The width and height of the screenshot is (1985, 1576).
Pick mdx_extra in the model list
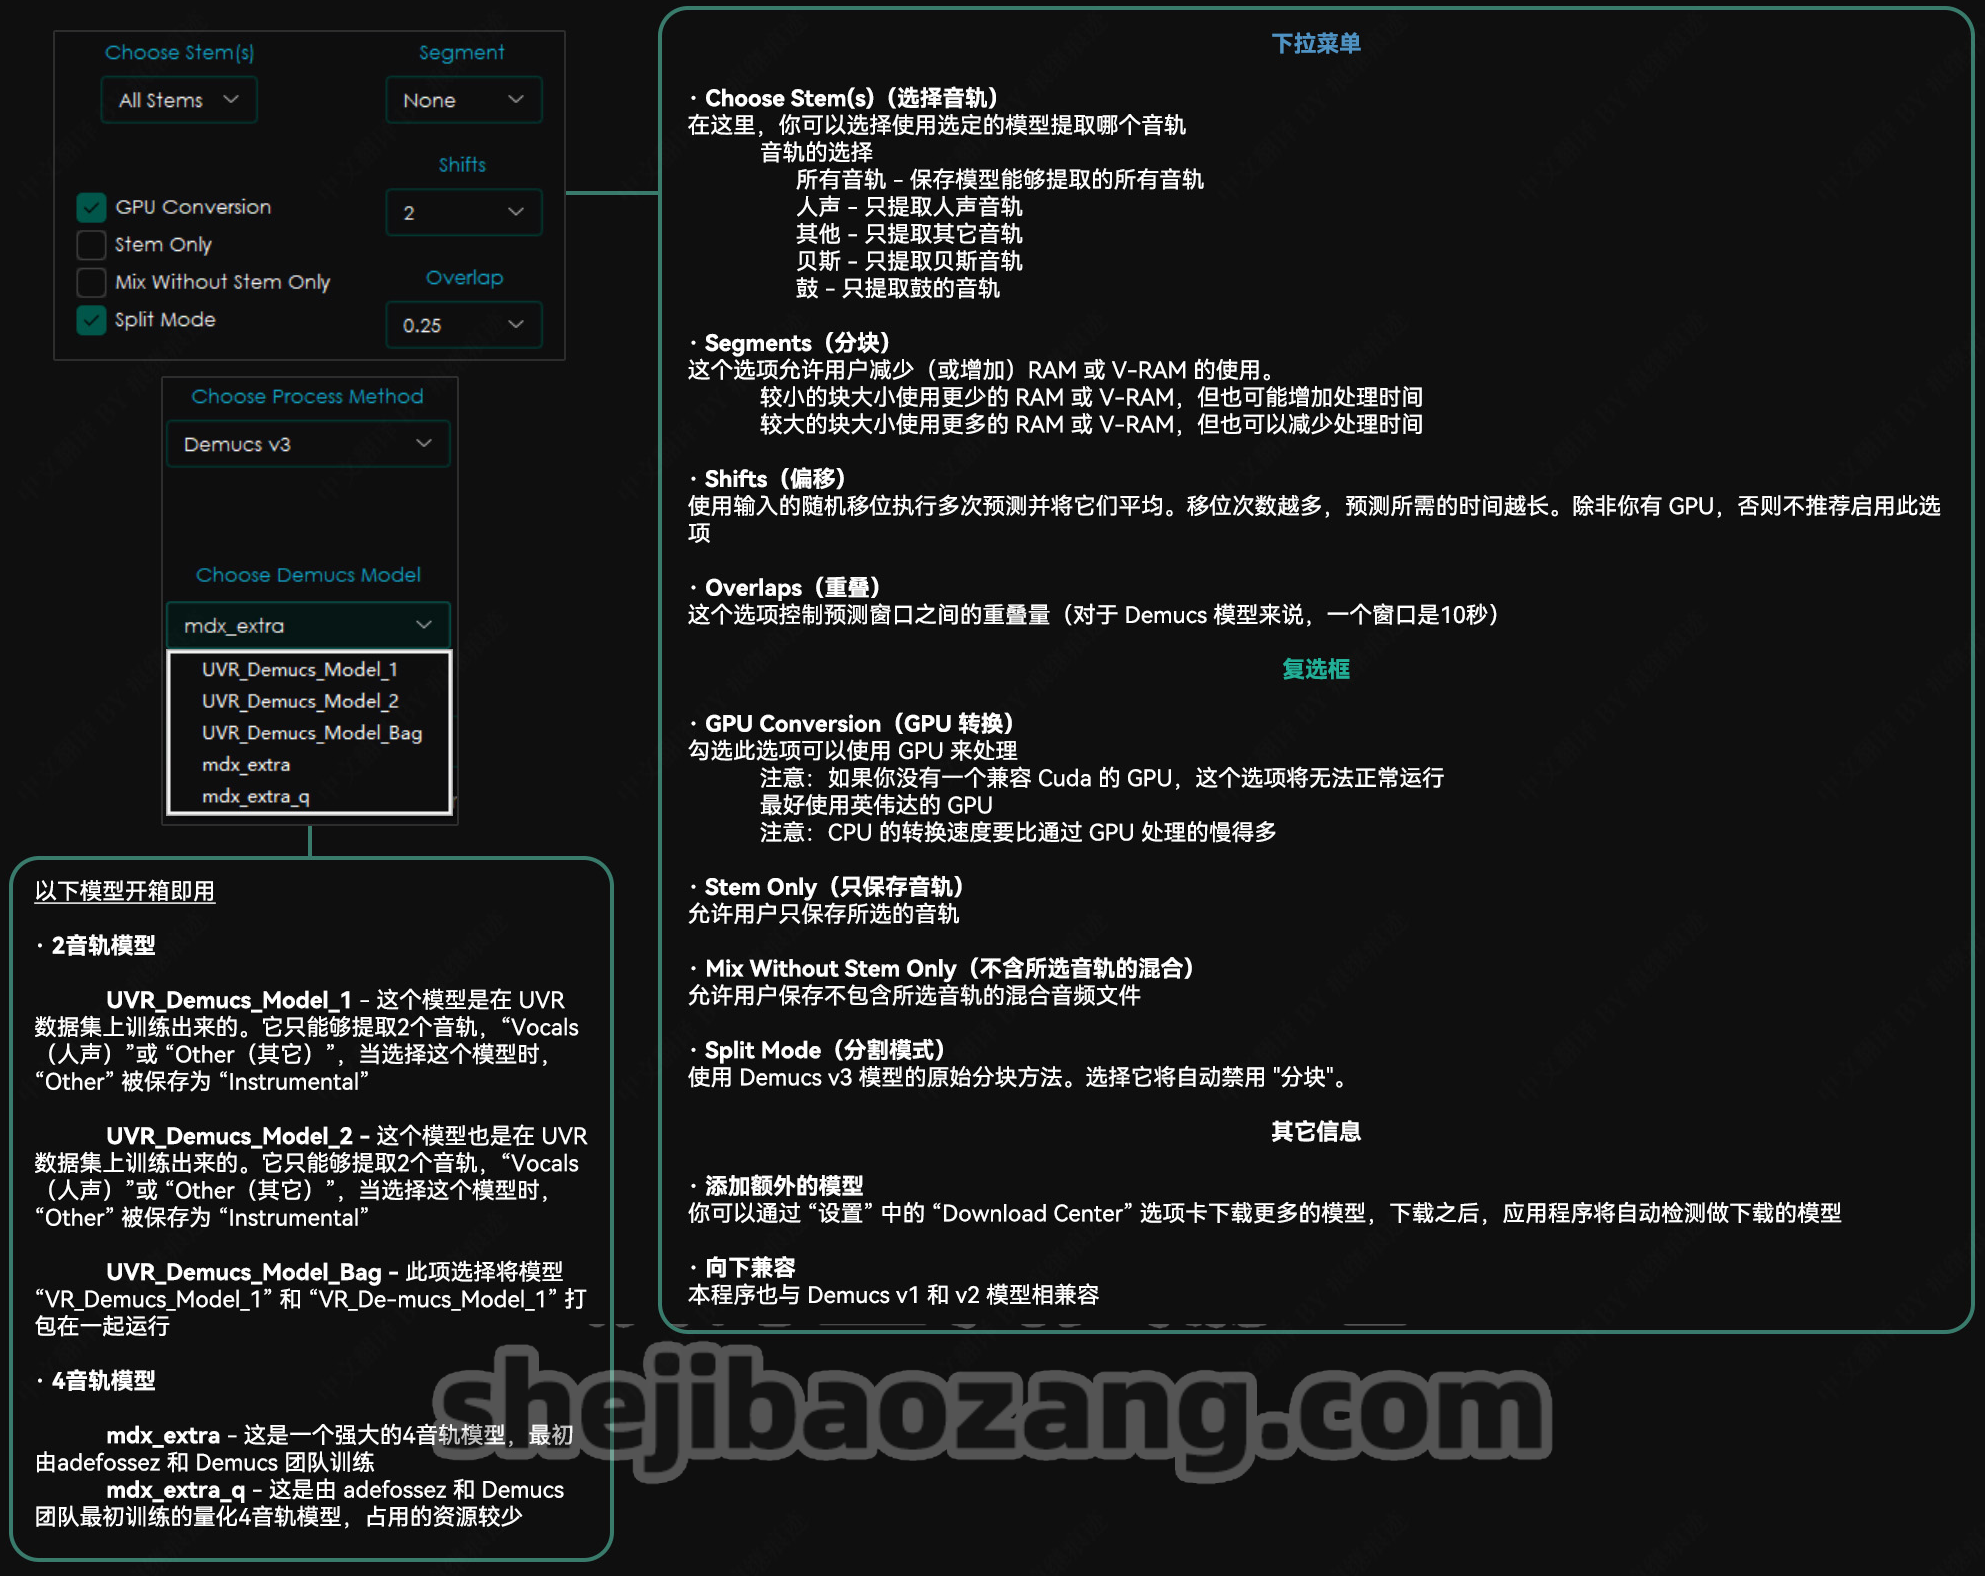(310, 765)
